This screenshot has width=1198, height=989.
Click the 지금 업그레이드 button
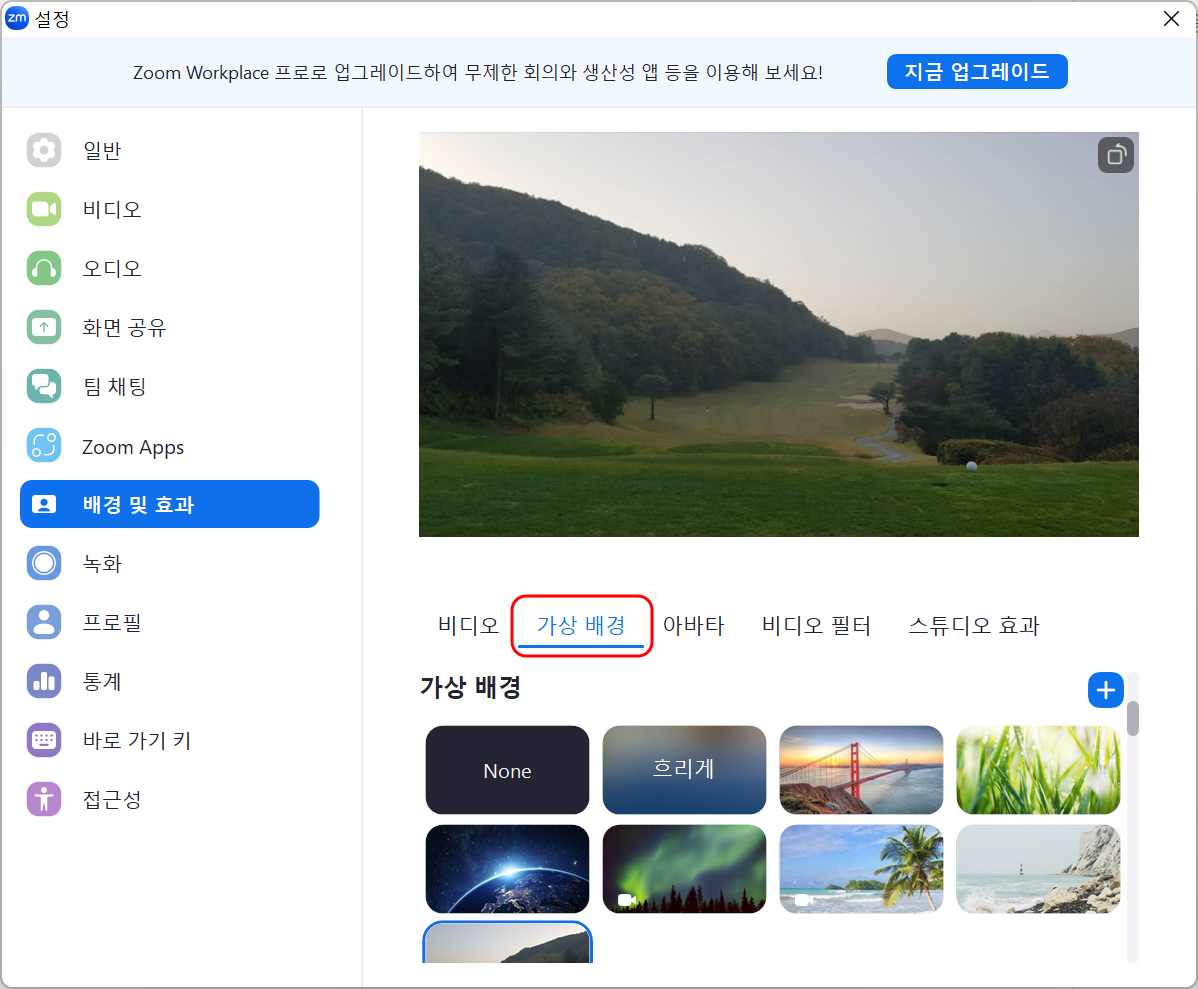tap(976, 72)
